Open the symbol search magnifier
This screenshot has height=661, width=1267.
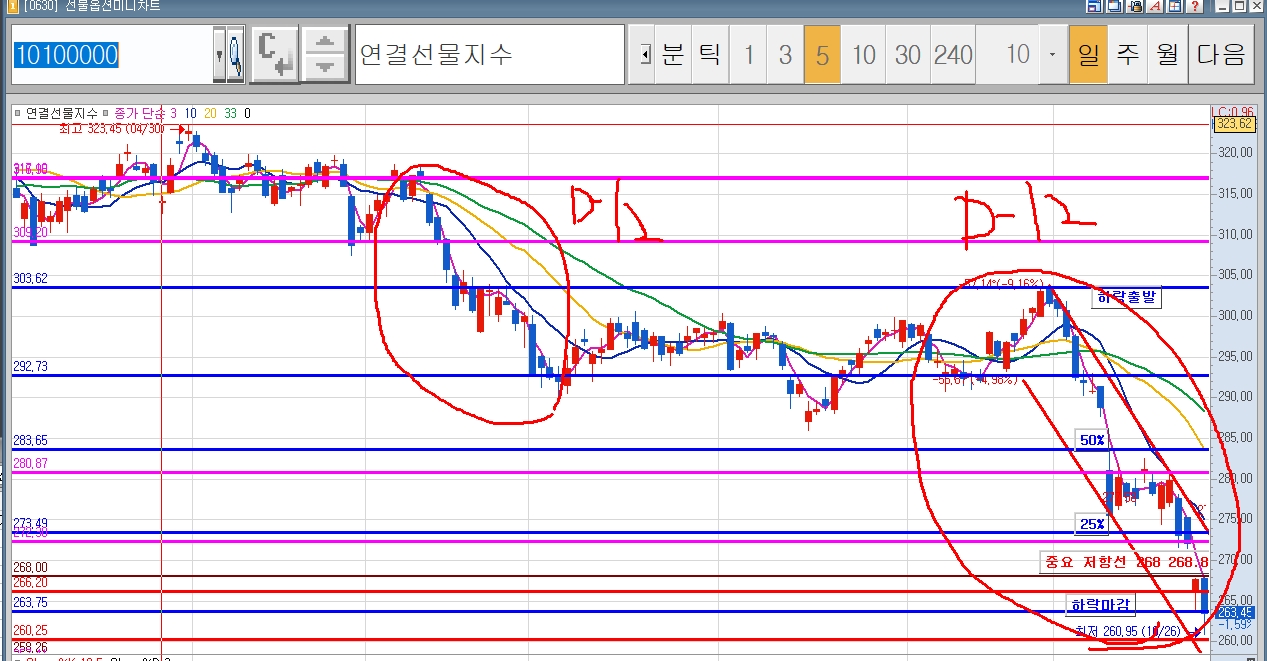(236, 54)
